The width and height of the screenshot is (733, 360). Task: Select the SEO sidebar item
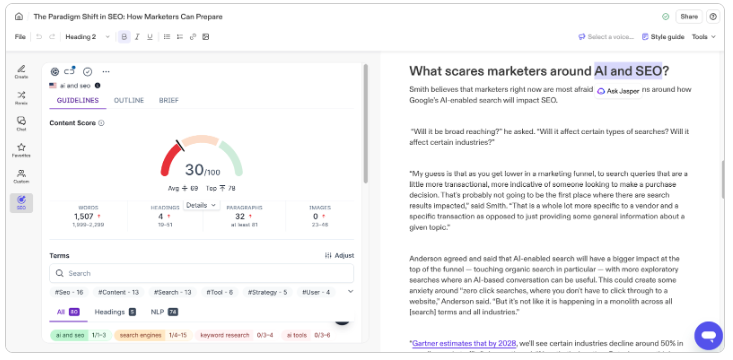pyautogui.click(x=21, y=203)
